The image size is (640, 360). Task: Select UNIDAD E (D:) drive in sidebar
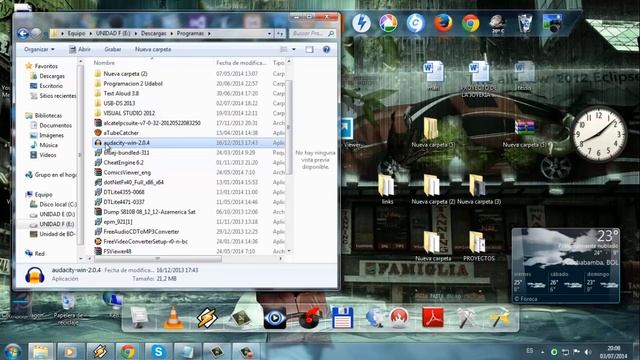(x=57, y=214)
